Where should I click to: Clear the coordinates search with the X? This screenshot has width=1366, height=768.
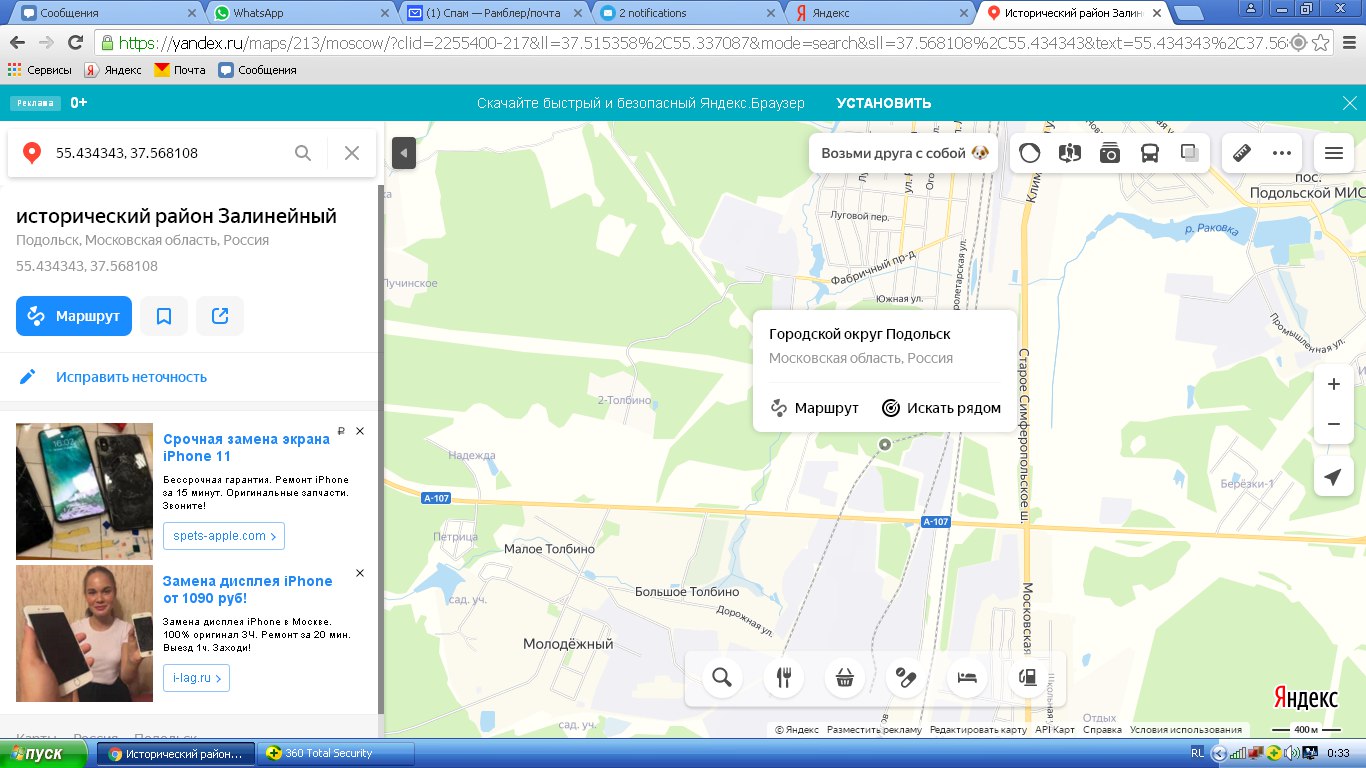tap(352, 153)
